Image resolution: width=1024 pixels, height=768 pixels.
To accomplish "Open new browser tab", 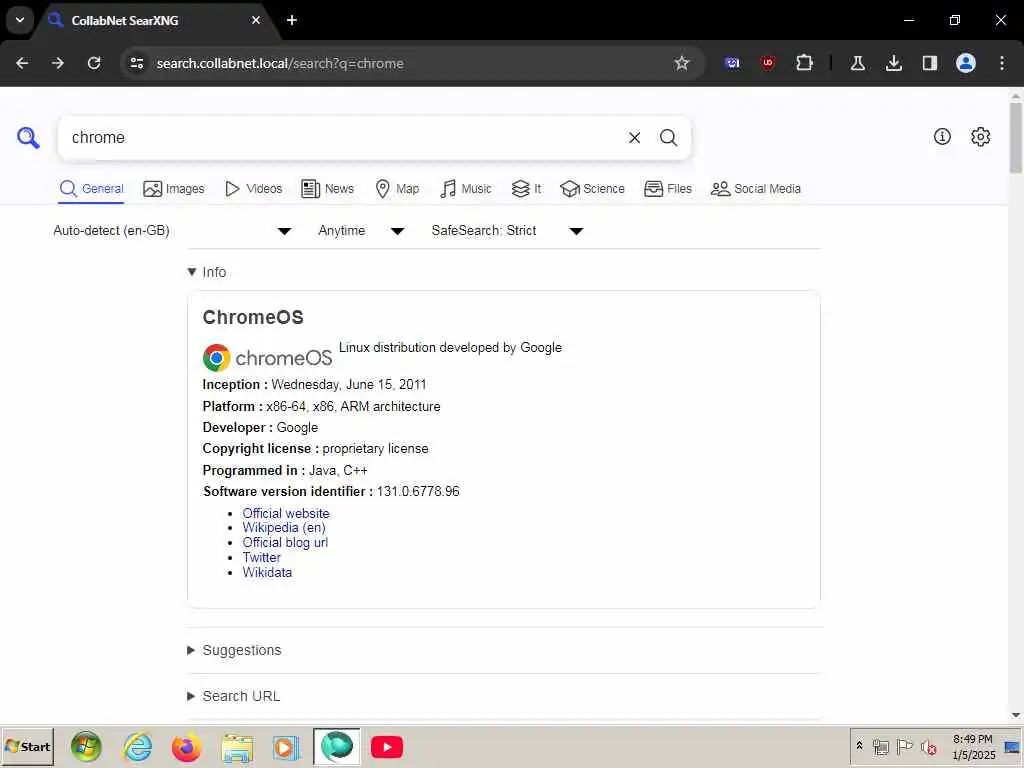I will [x=292, y=20].
